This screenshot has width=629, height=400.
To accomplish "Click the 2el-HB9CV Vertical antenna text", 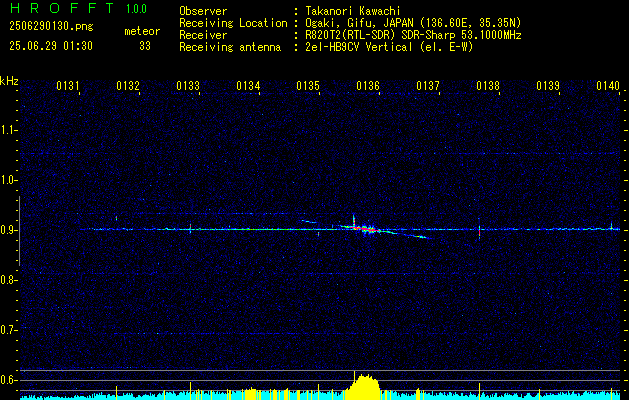I will [x=389, y=47].
